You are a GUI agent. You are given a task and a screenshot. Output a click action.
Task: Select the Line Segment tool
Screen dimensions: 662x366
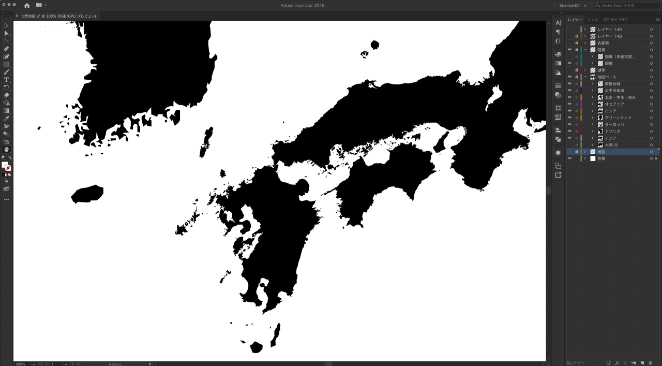[x=6, y=72]
